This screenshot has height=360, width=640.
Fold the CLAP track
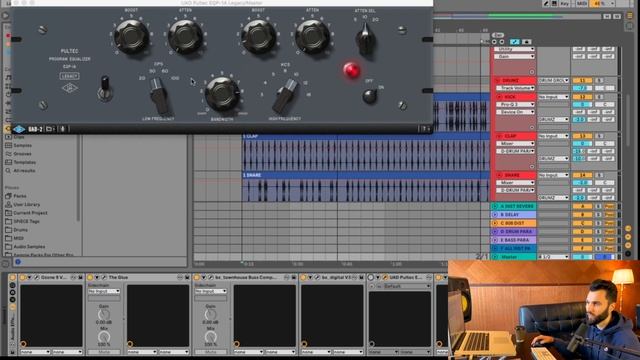[x=499, y=136]
